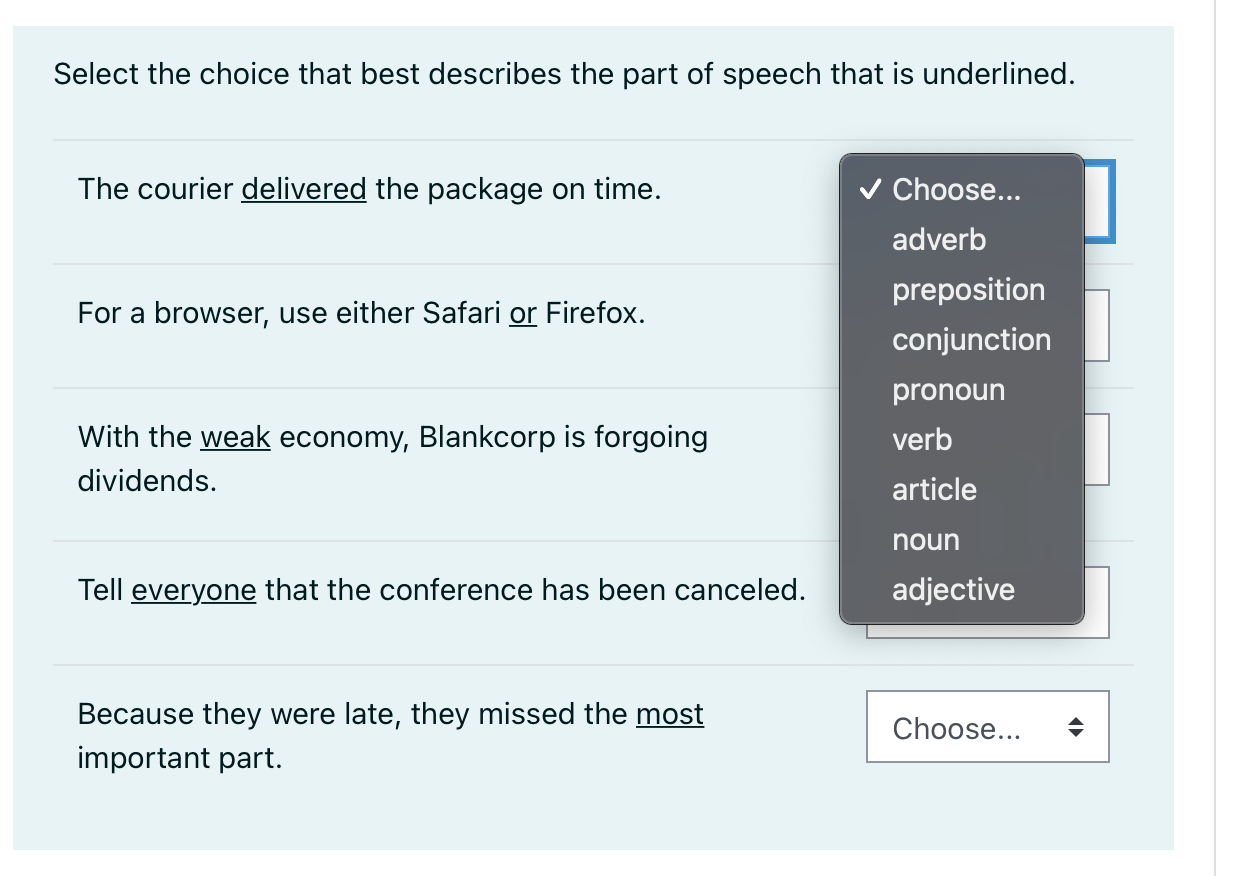Select "adverb" in the part-of-speech list
Screen dimensions: 1236x876
click(x=939, y=239)
